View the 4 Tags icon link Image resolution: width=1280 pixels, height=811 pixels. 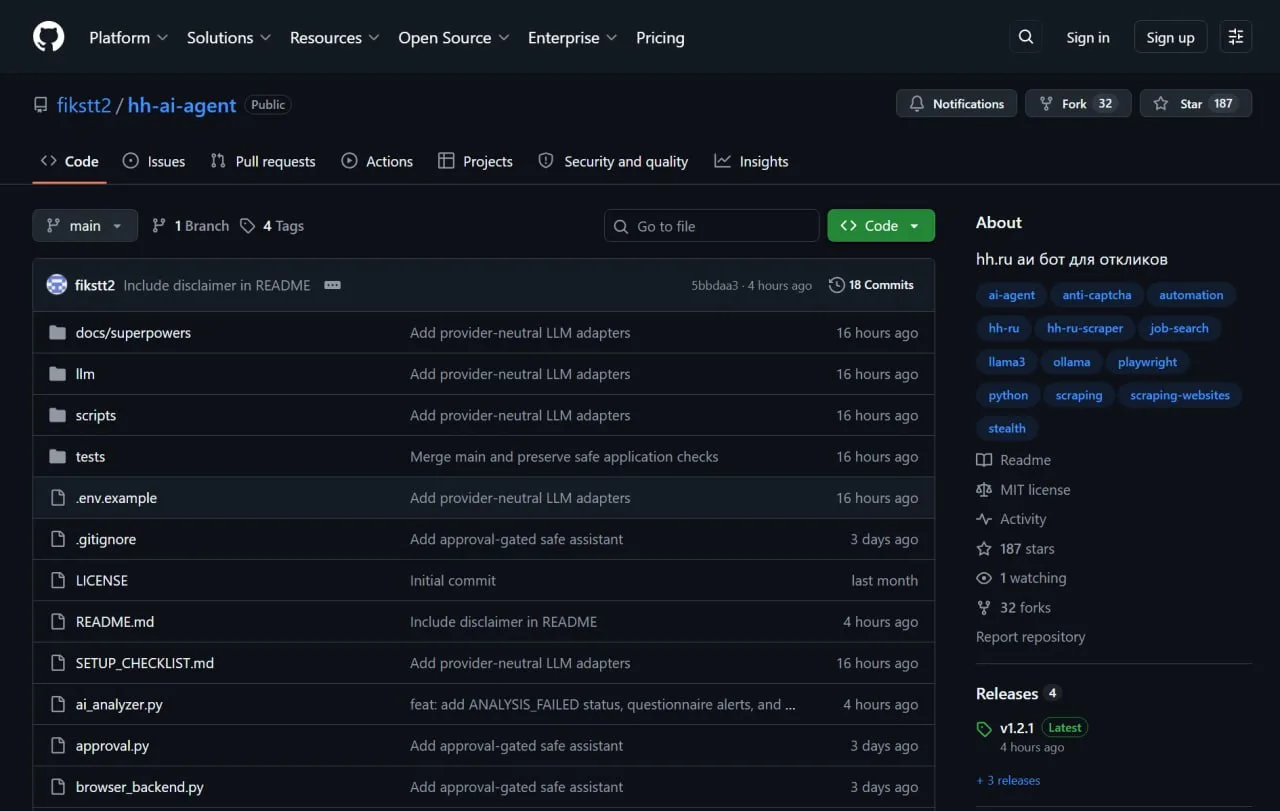(272, 226)
